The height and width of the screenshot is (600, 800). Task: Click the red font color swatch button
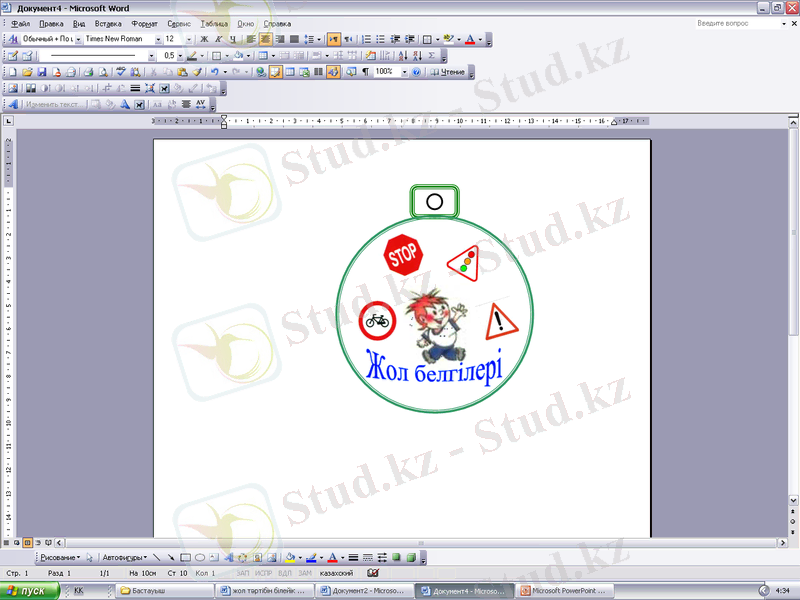click(x=471, y=39)
